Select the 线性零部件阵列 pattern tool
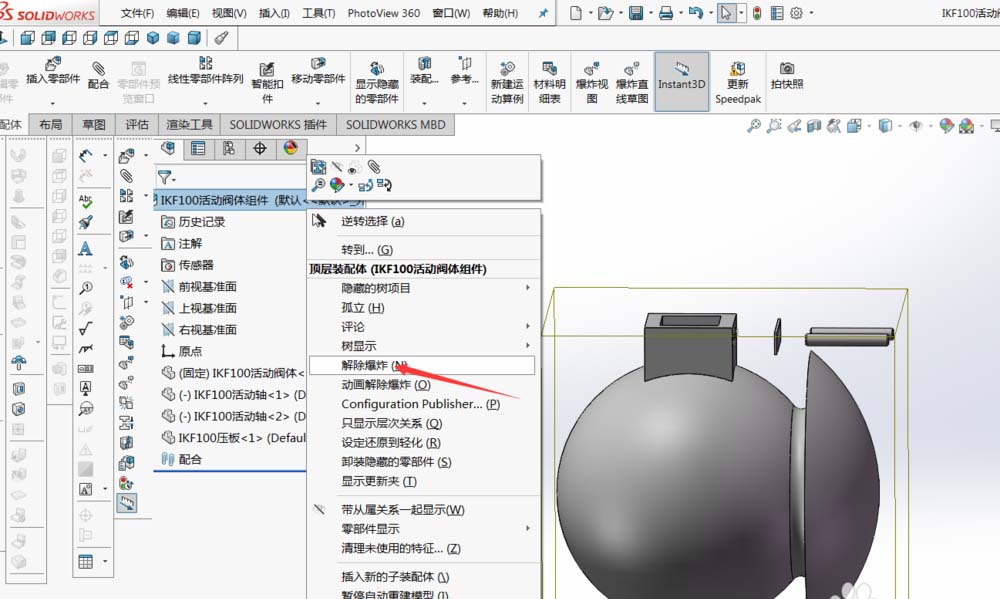 [205, 75]
